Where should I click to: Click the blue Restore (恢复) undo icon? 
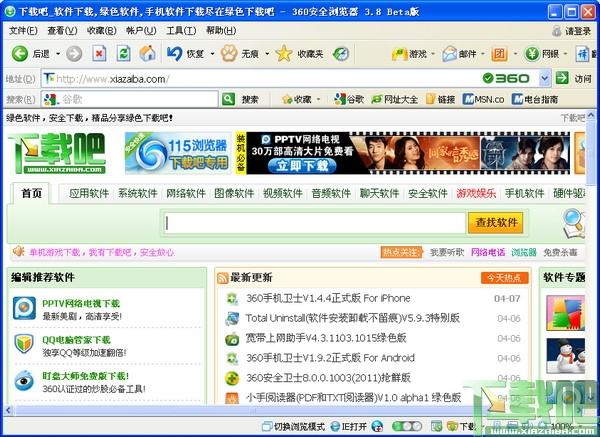[174, 54]
